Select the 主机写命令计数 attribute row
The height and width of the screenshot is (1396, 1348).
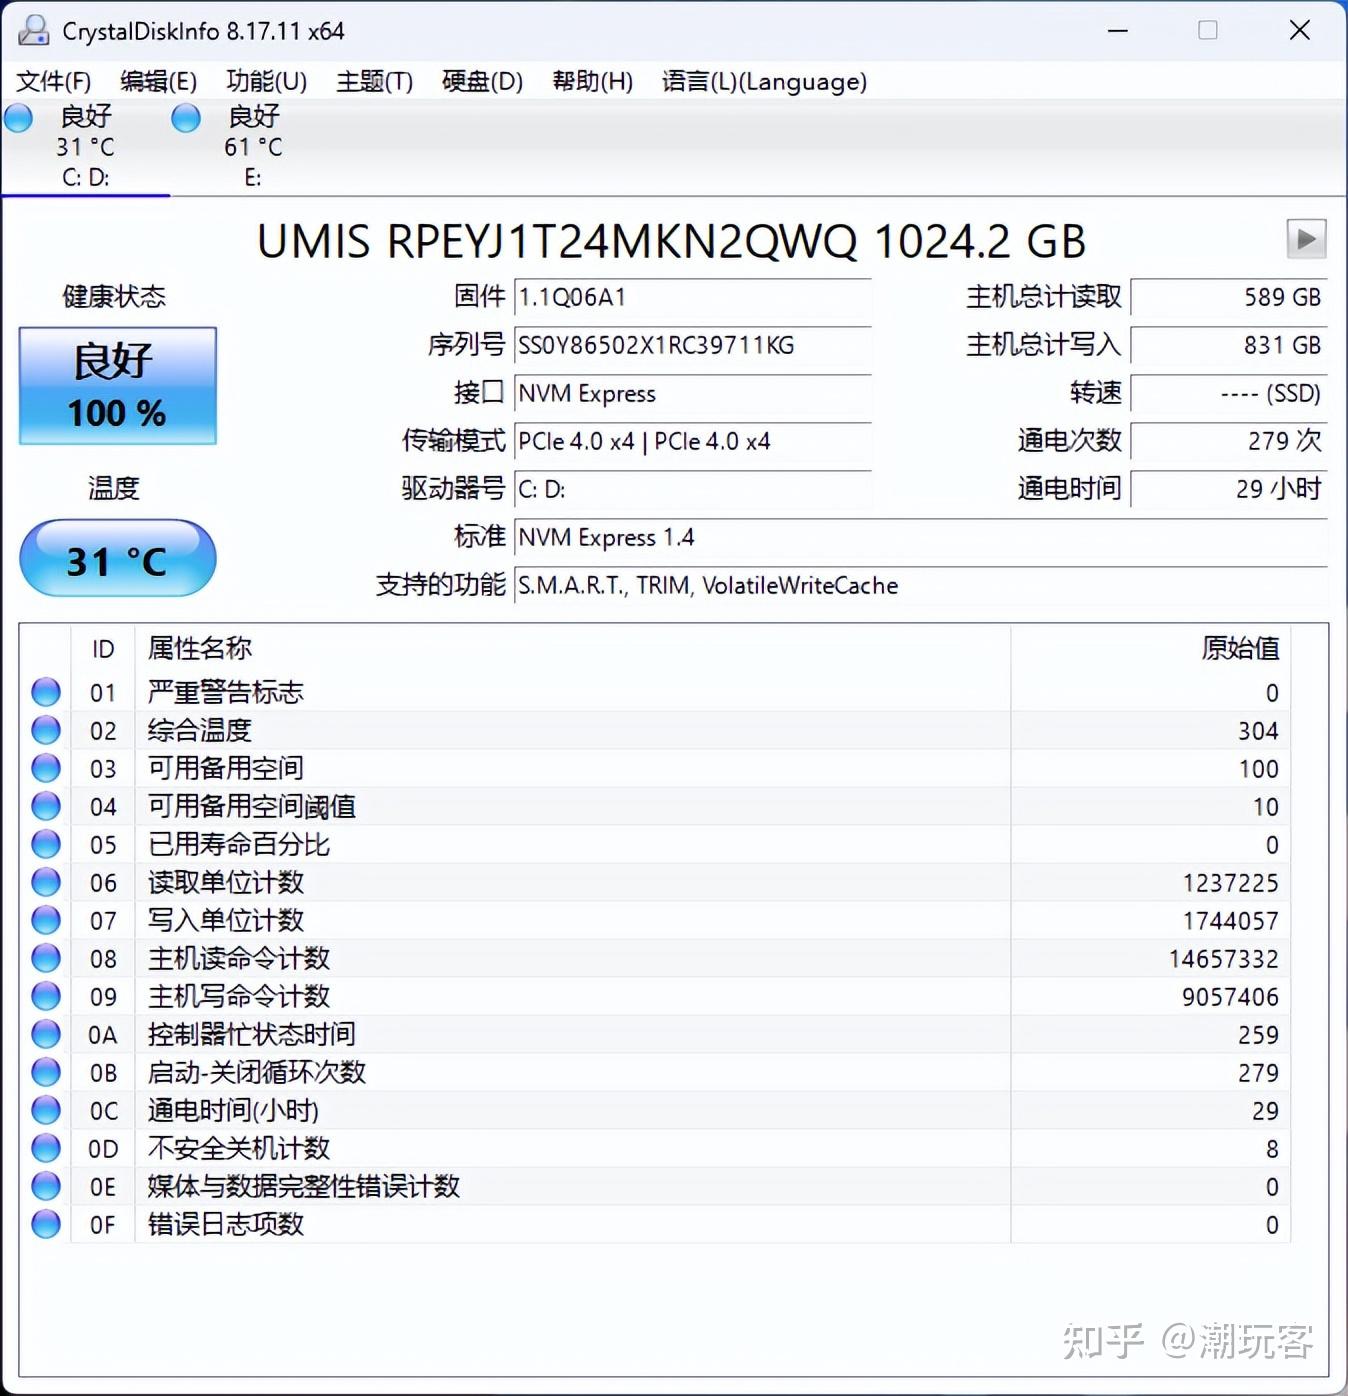656,996
